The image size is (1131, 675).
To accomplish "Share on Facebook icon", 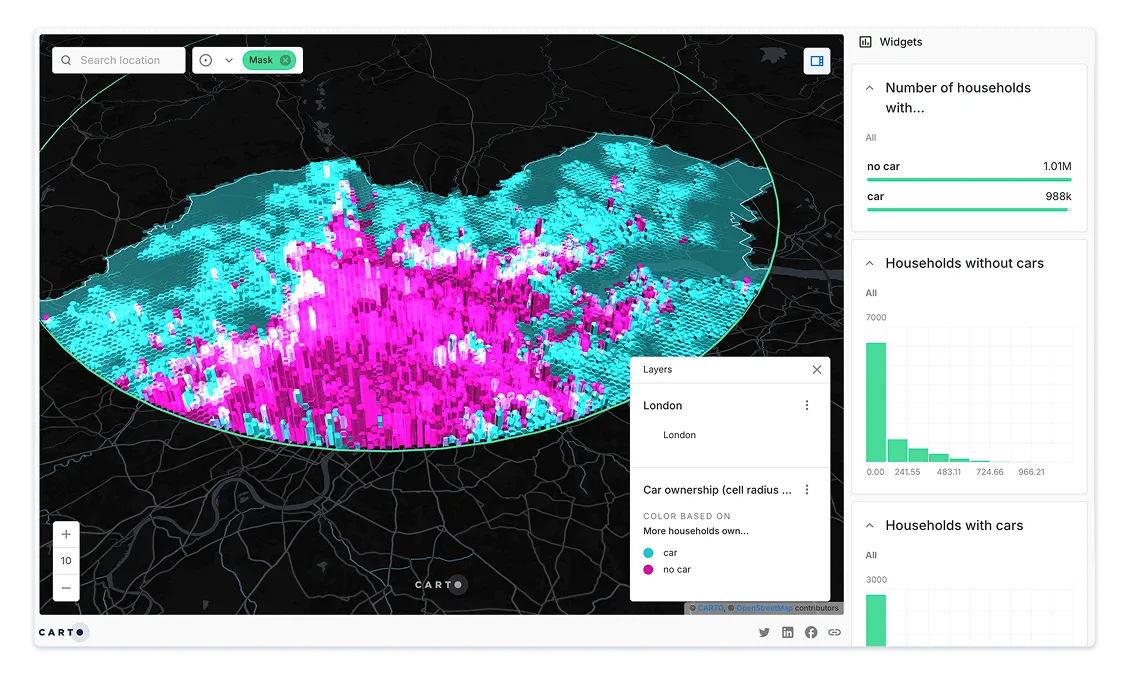I will click(x=811, y=632).
